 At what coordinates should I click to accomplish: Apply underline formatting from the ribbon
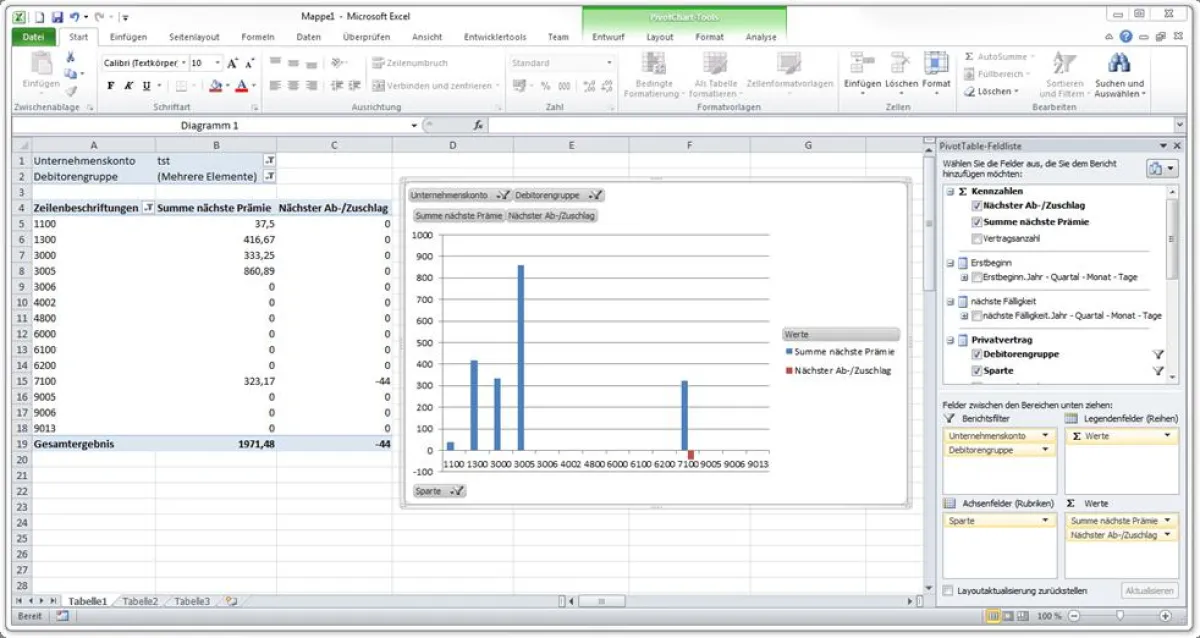(147, 86)
